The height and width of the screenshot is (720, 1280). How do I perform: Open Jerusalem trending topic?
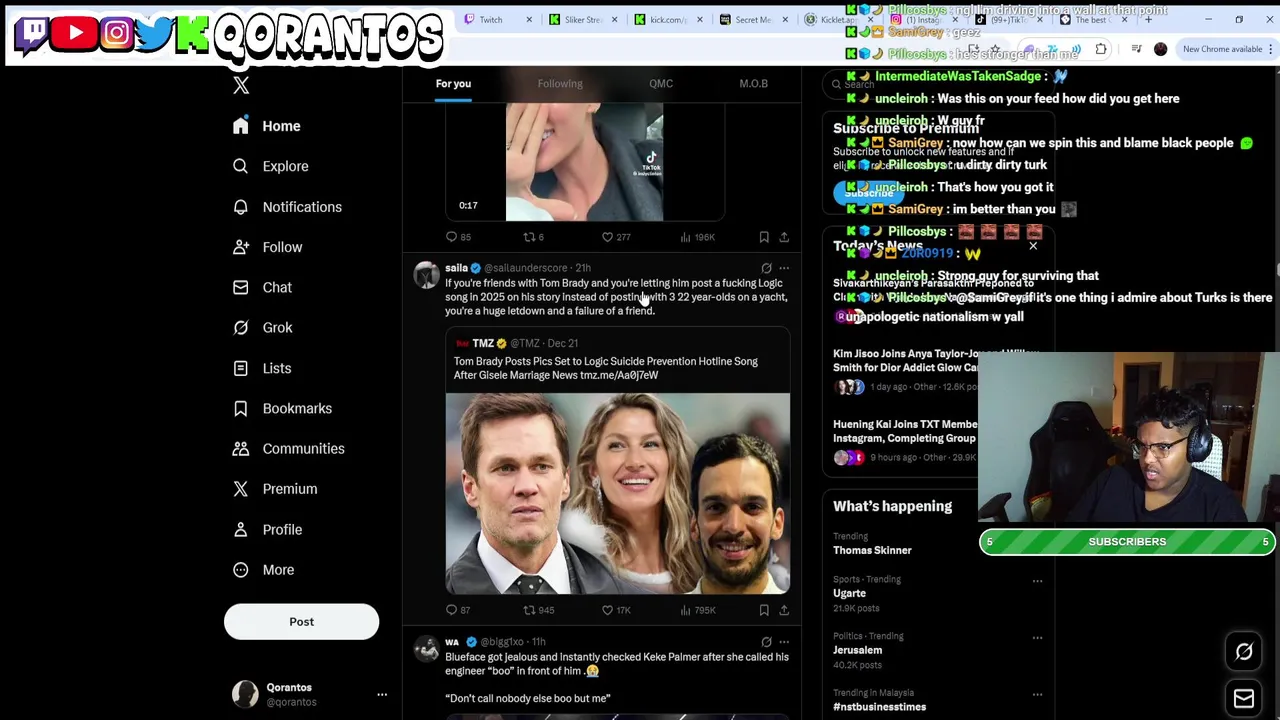[857, 650]
